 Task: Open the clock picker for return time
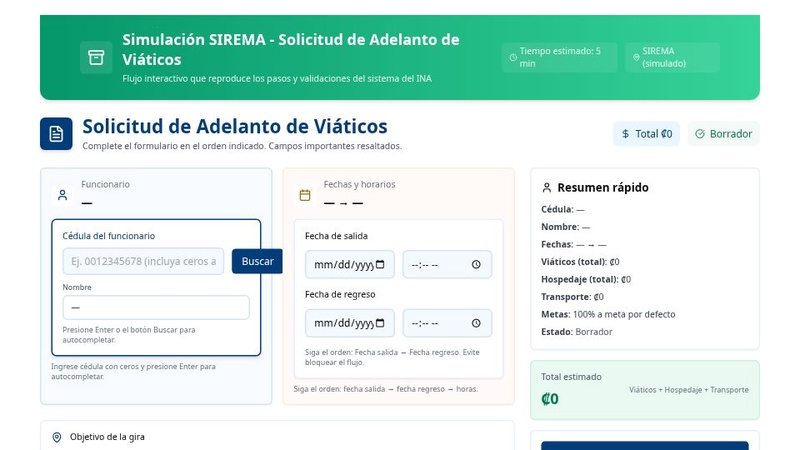pos(476,323)
